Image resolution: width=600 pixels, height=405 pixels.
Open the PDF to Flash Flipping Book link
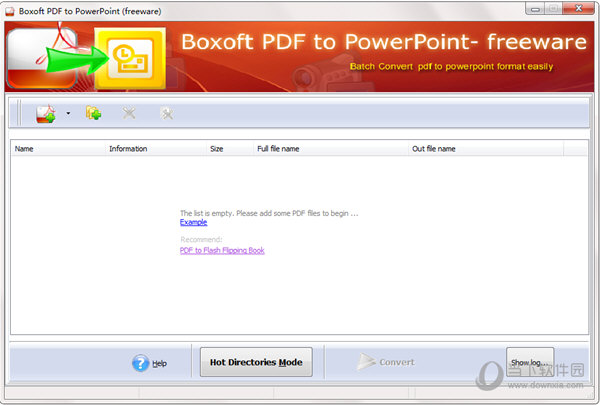pos(222,250)
